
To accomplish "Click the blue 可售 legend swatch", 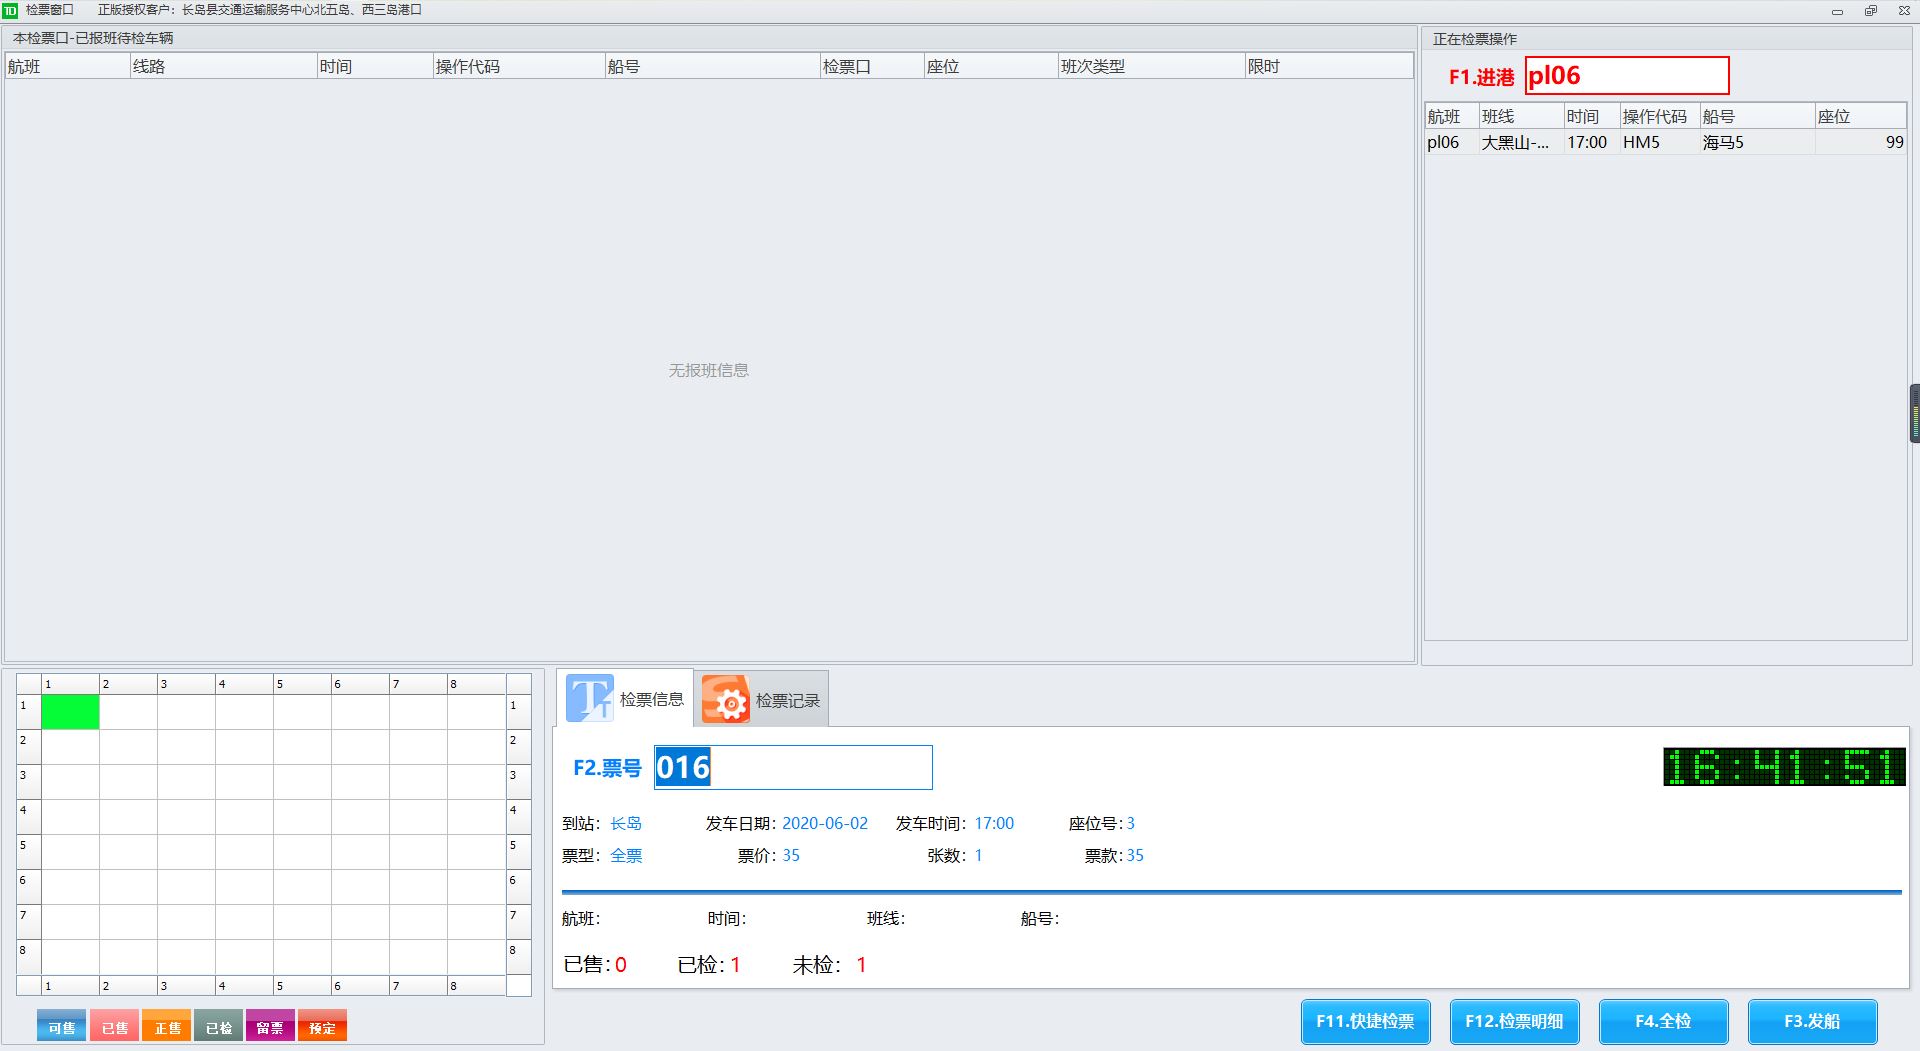I will (62, 1027).
